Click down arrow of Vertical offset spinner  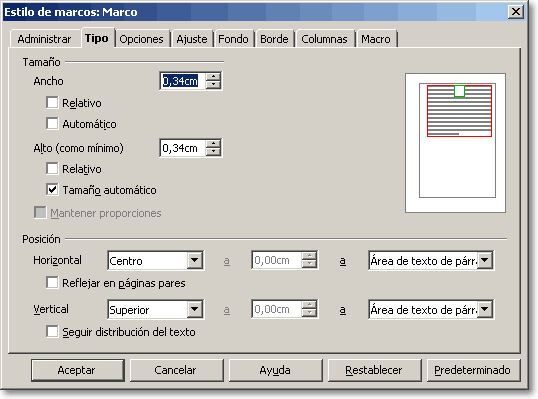[309, 313]
